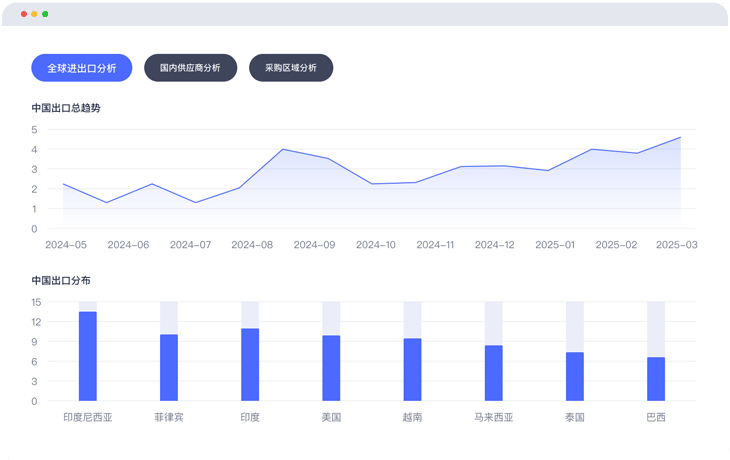Click the 中国出口总趋势 chart title

(x=66, y=108)
